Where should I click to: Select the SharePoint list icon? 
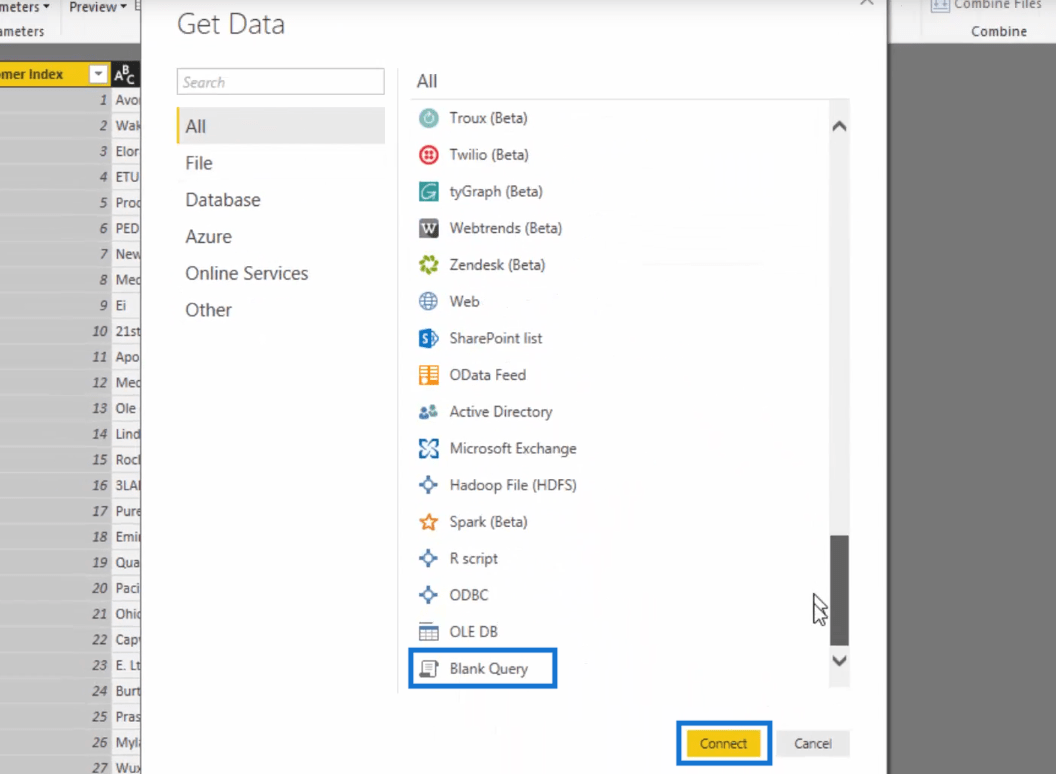pos(428,338)
